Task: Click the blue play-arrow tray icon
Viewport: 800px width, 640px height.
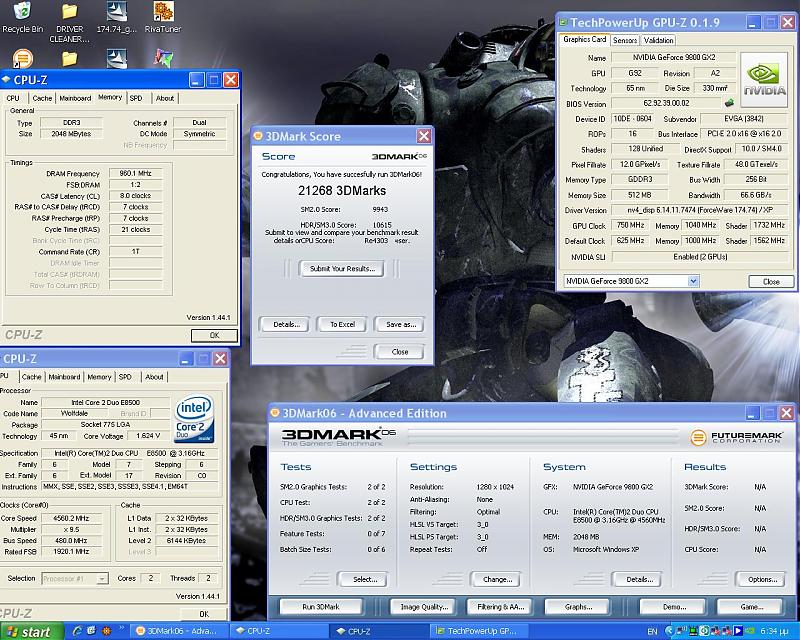Action: 738,631
